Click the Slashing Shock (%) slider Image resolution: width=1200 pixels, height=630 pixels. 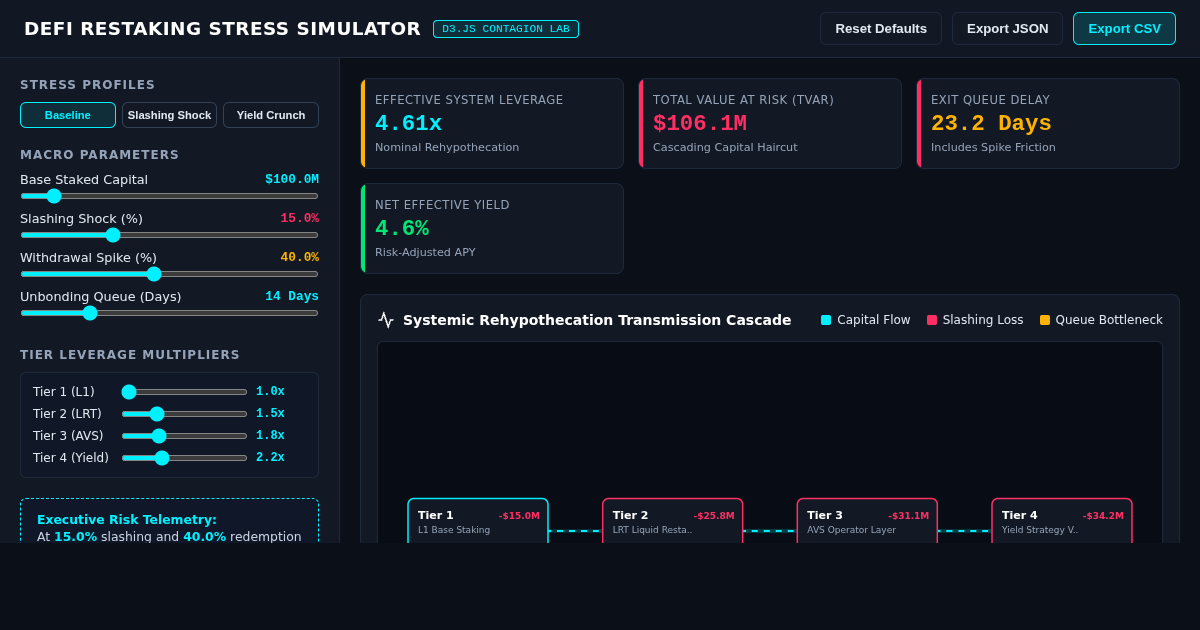pyautogui.click(x=169, y=235)
